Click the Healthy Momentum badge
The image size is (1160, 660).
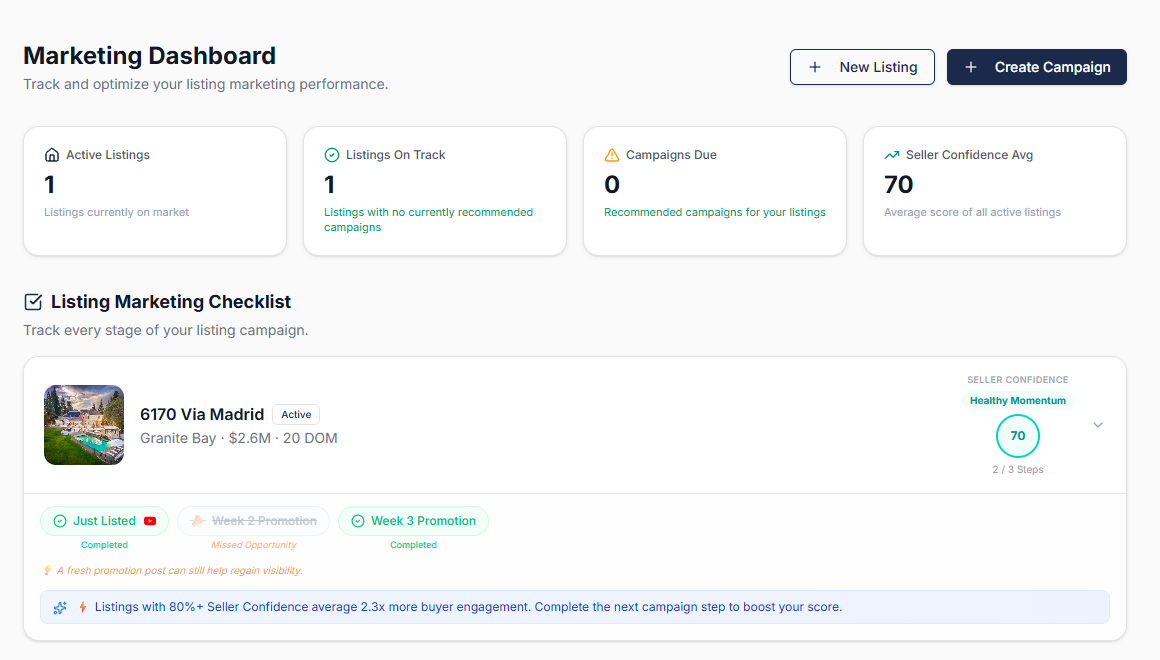pos(1018,400)
